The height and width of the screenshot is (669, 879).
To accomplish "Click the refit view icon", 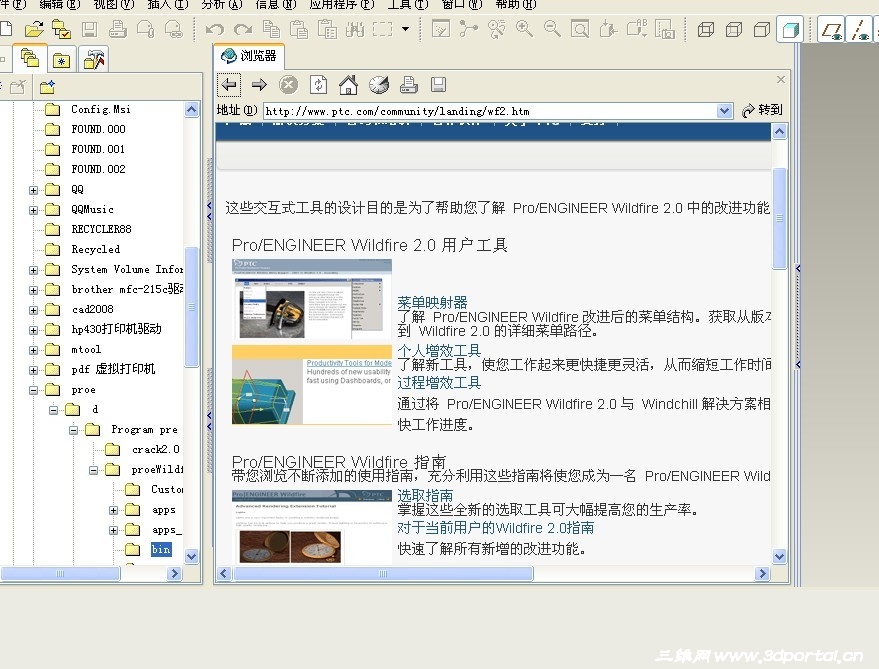I will (x=580, y=29).
